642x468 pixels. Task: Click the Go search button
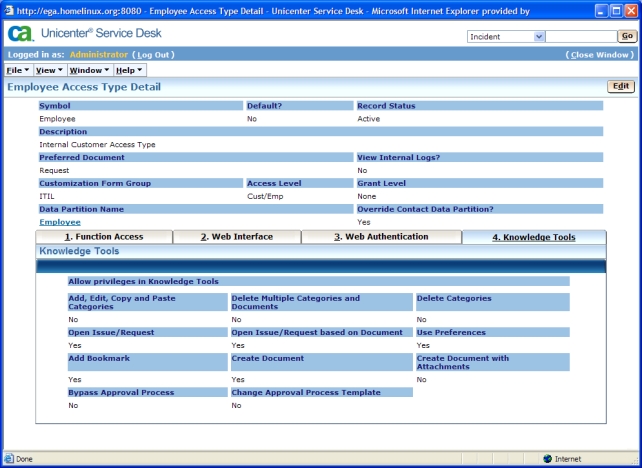[627, 36]
